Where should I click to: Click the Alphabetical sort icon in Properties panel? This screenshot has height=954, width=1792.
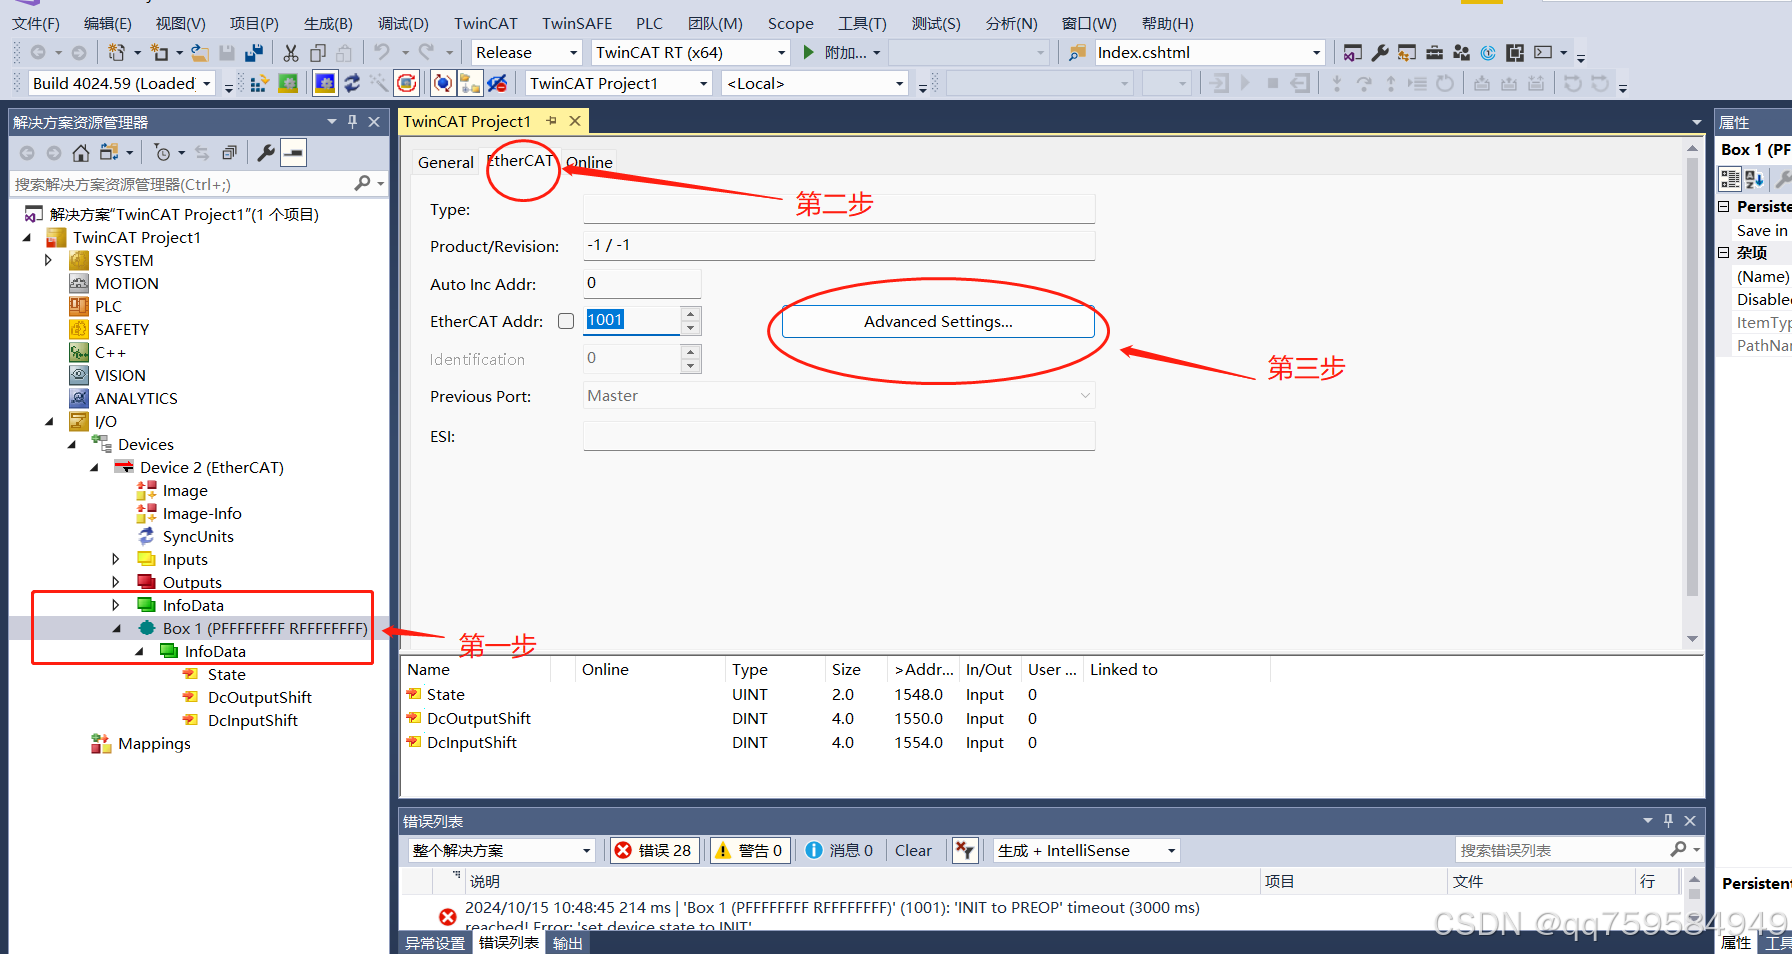(x=1755, y=180)
